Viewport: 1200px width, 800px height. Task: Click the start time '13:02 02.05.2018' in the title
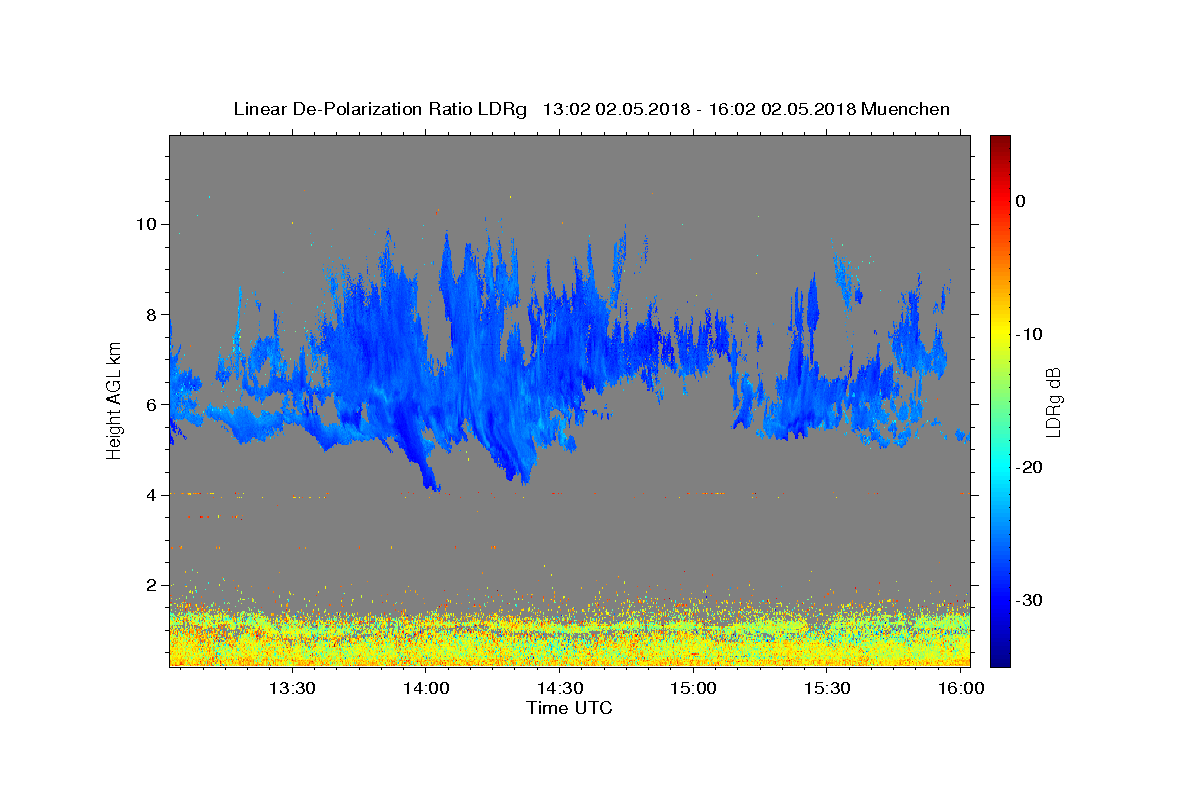pyautogui.click(x=616, y=109)
